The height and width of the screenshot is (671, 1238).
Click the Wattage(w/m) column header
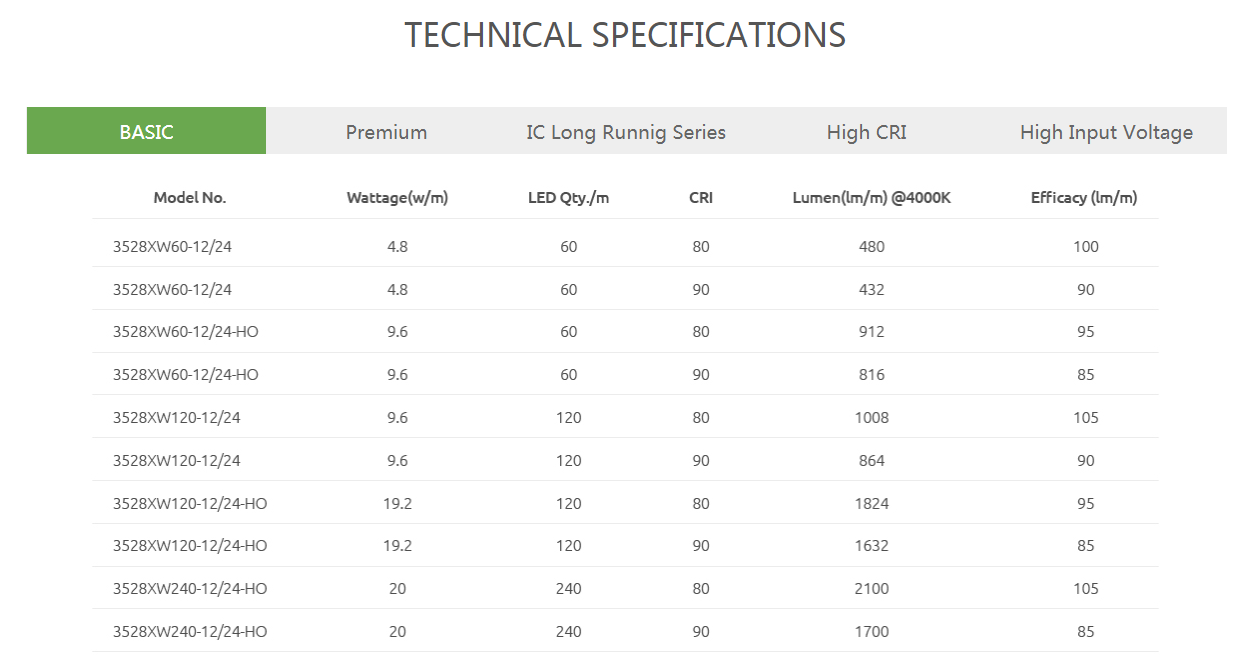[x=397, y=198]
